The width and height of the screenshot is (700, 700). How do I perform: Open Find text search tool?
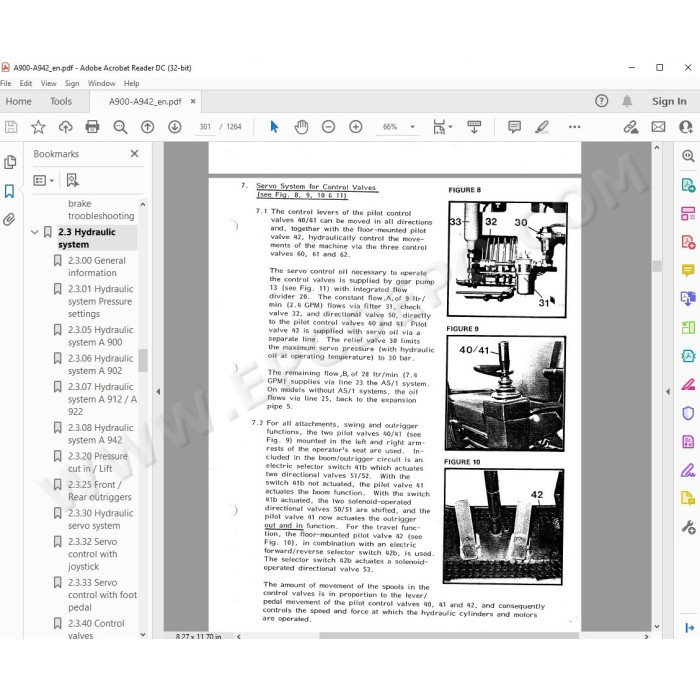click(120, 127)
